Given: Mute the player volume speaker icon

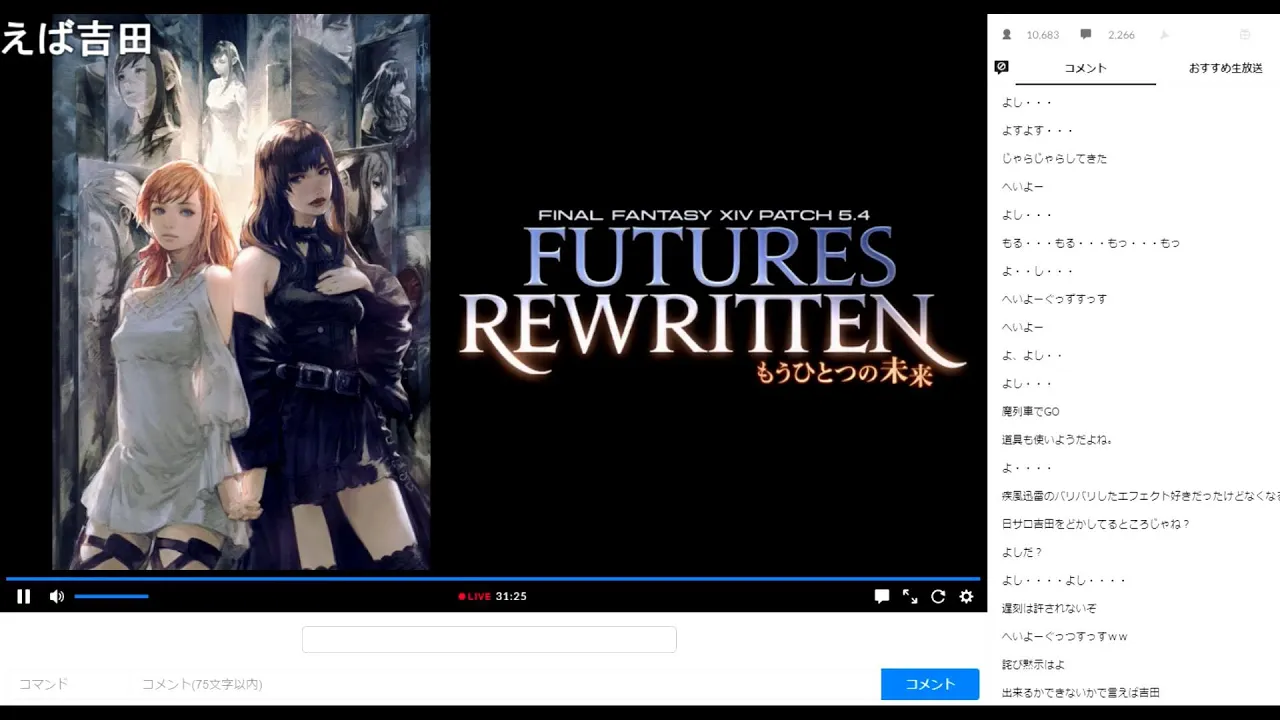Looking at the screenshot, I should click(x=57, y=597).
